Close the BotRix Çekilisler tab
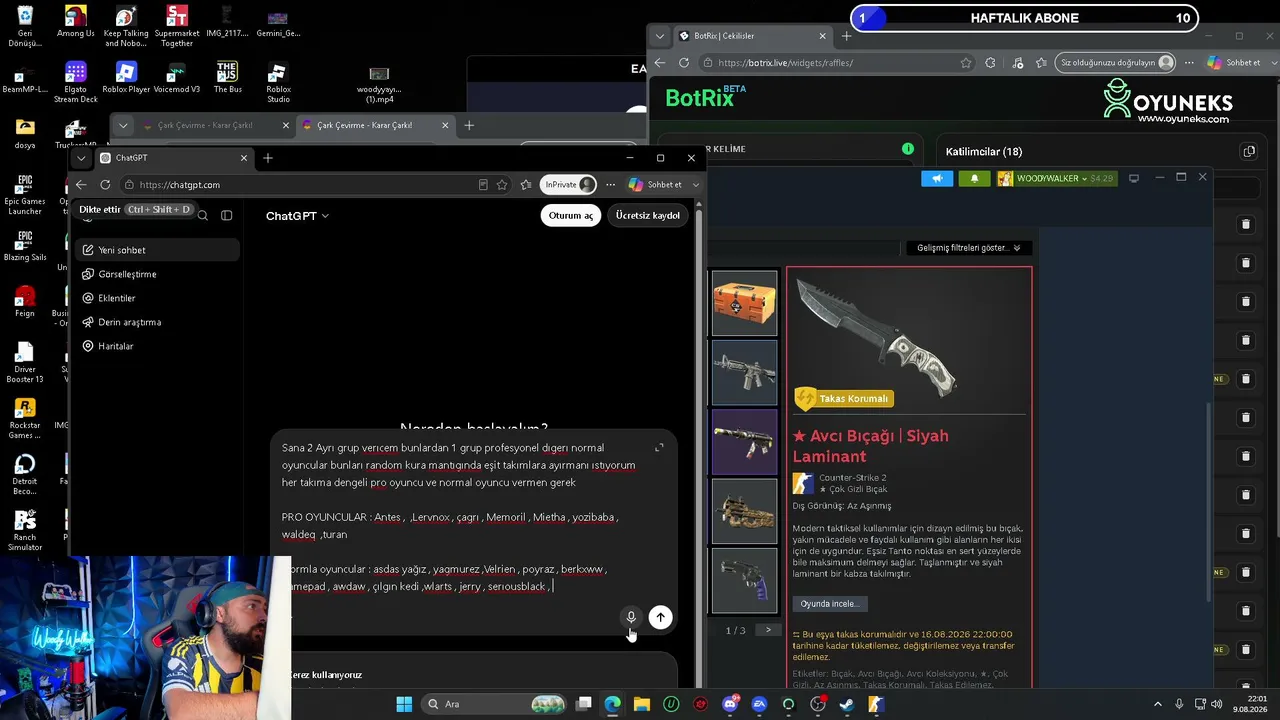Viewport: 1280px width, 720px height. coord(823,36)
